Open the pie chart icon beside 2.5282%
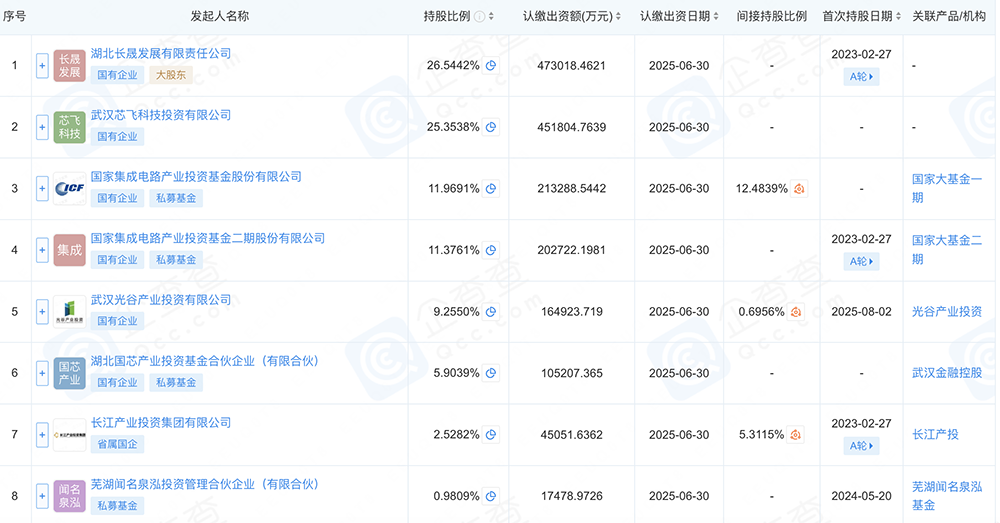This screenshot has height=523, width=1000. 490,435
